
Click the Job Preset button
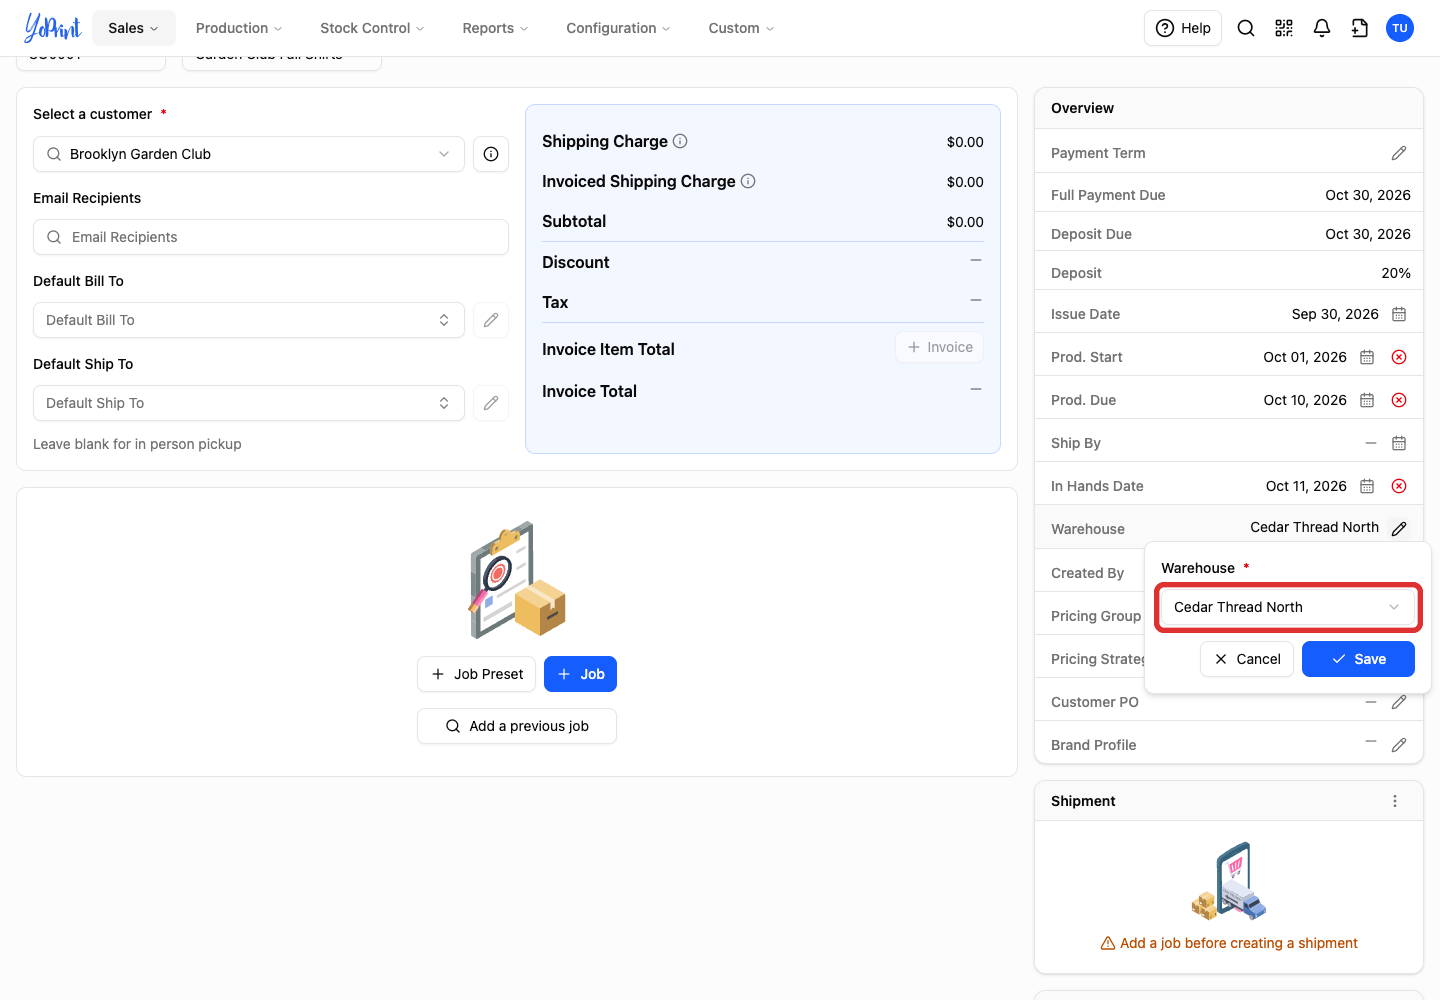coord(476,674)
